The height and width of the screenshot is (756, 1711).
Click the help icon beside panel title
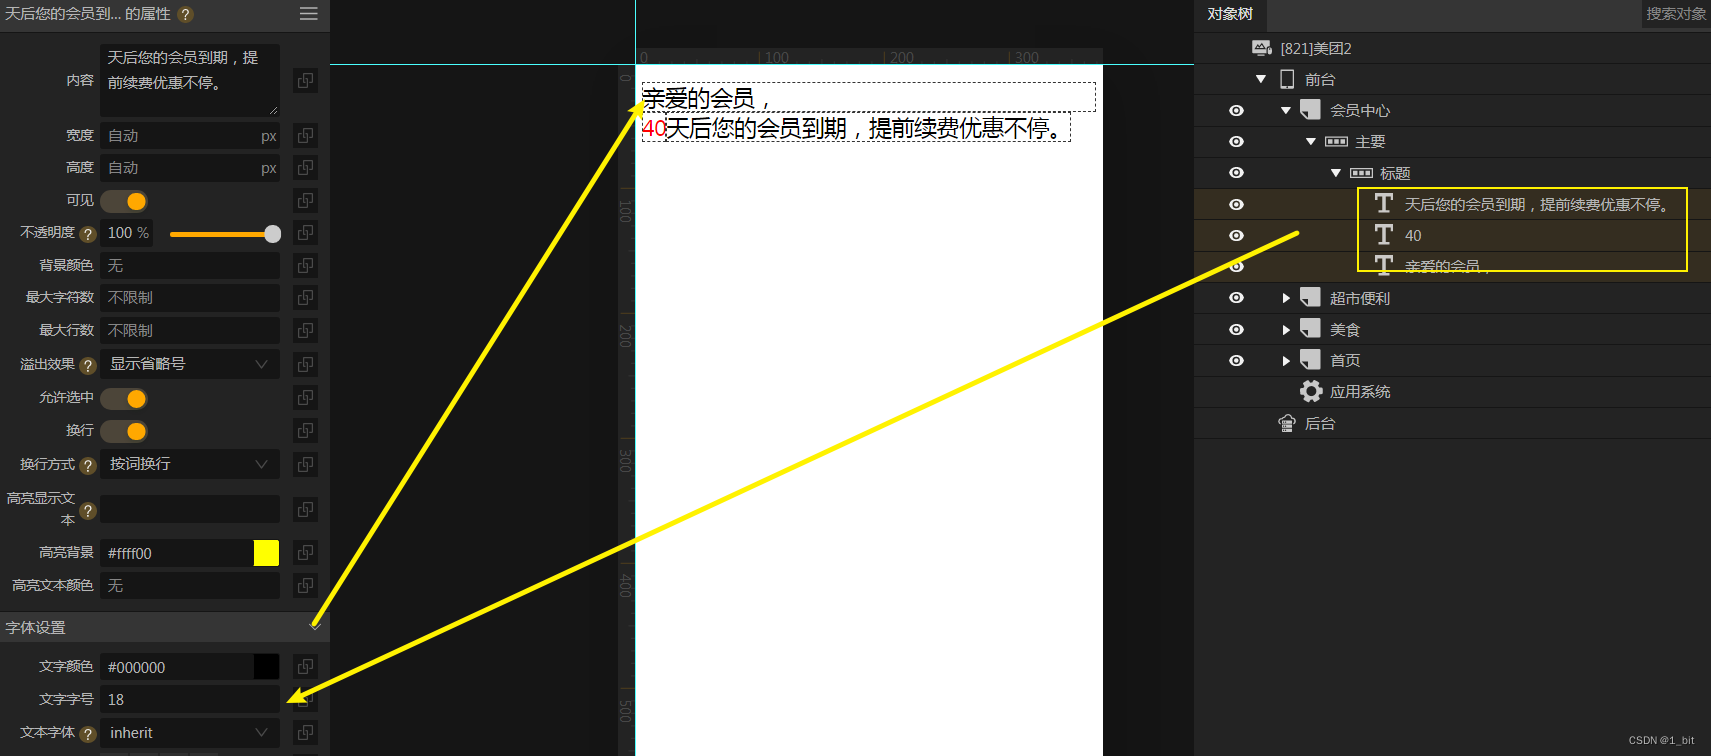185,14
